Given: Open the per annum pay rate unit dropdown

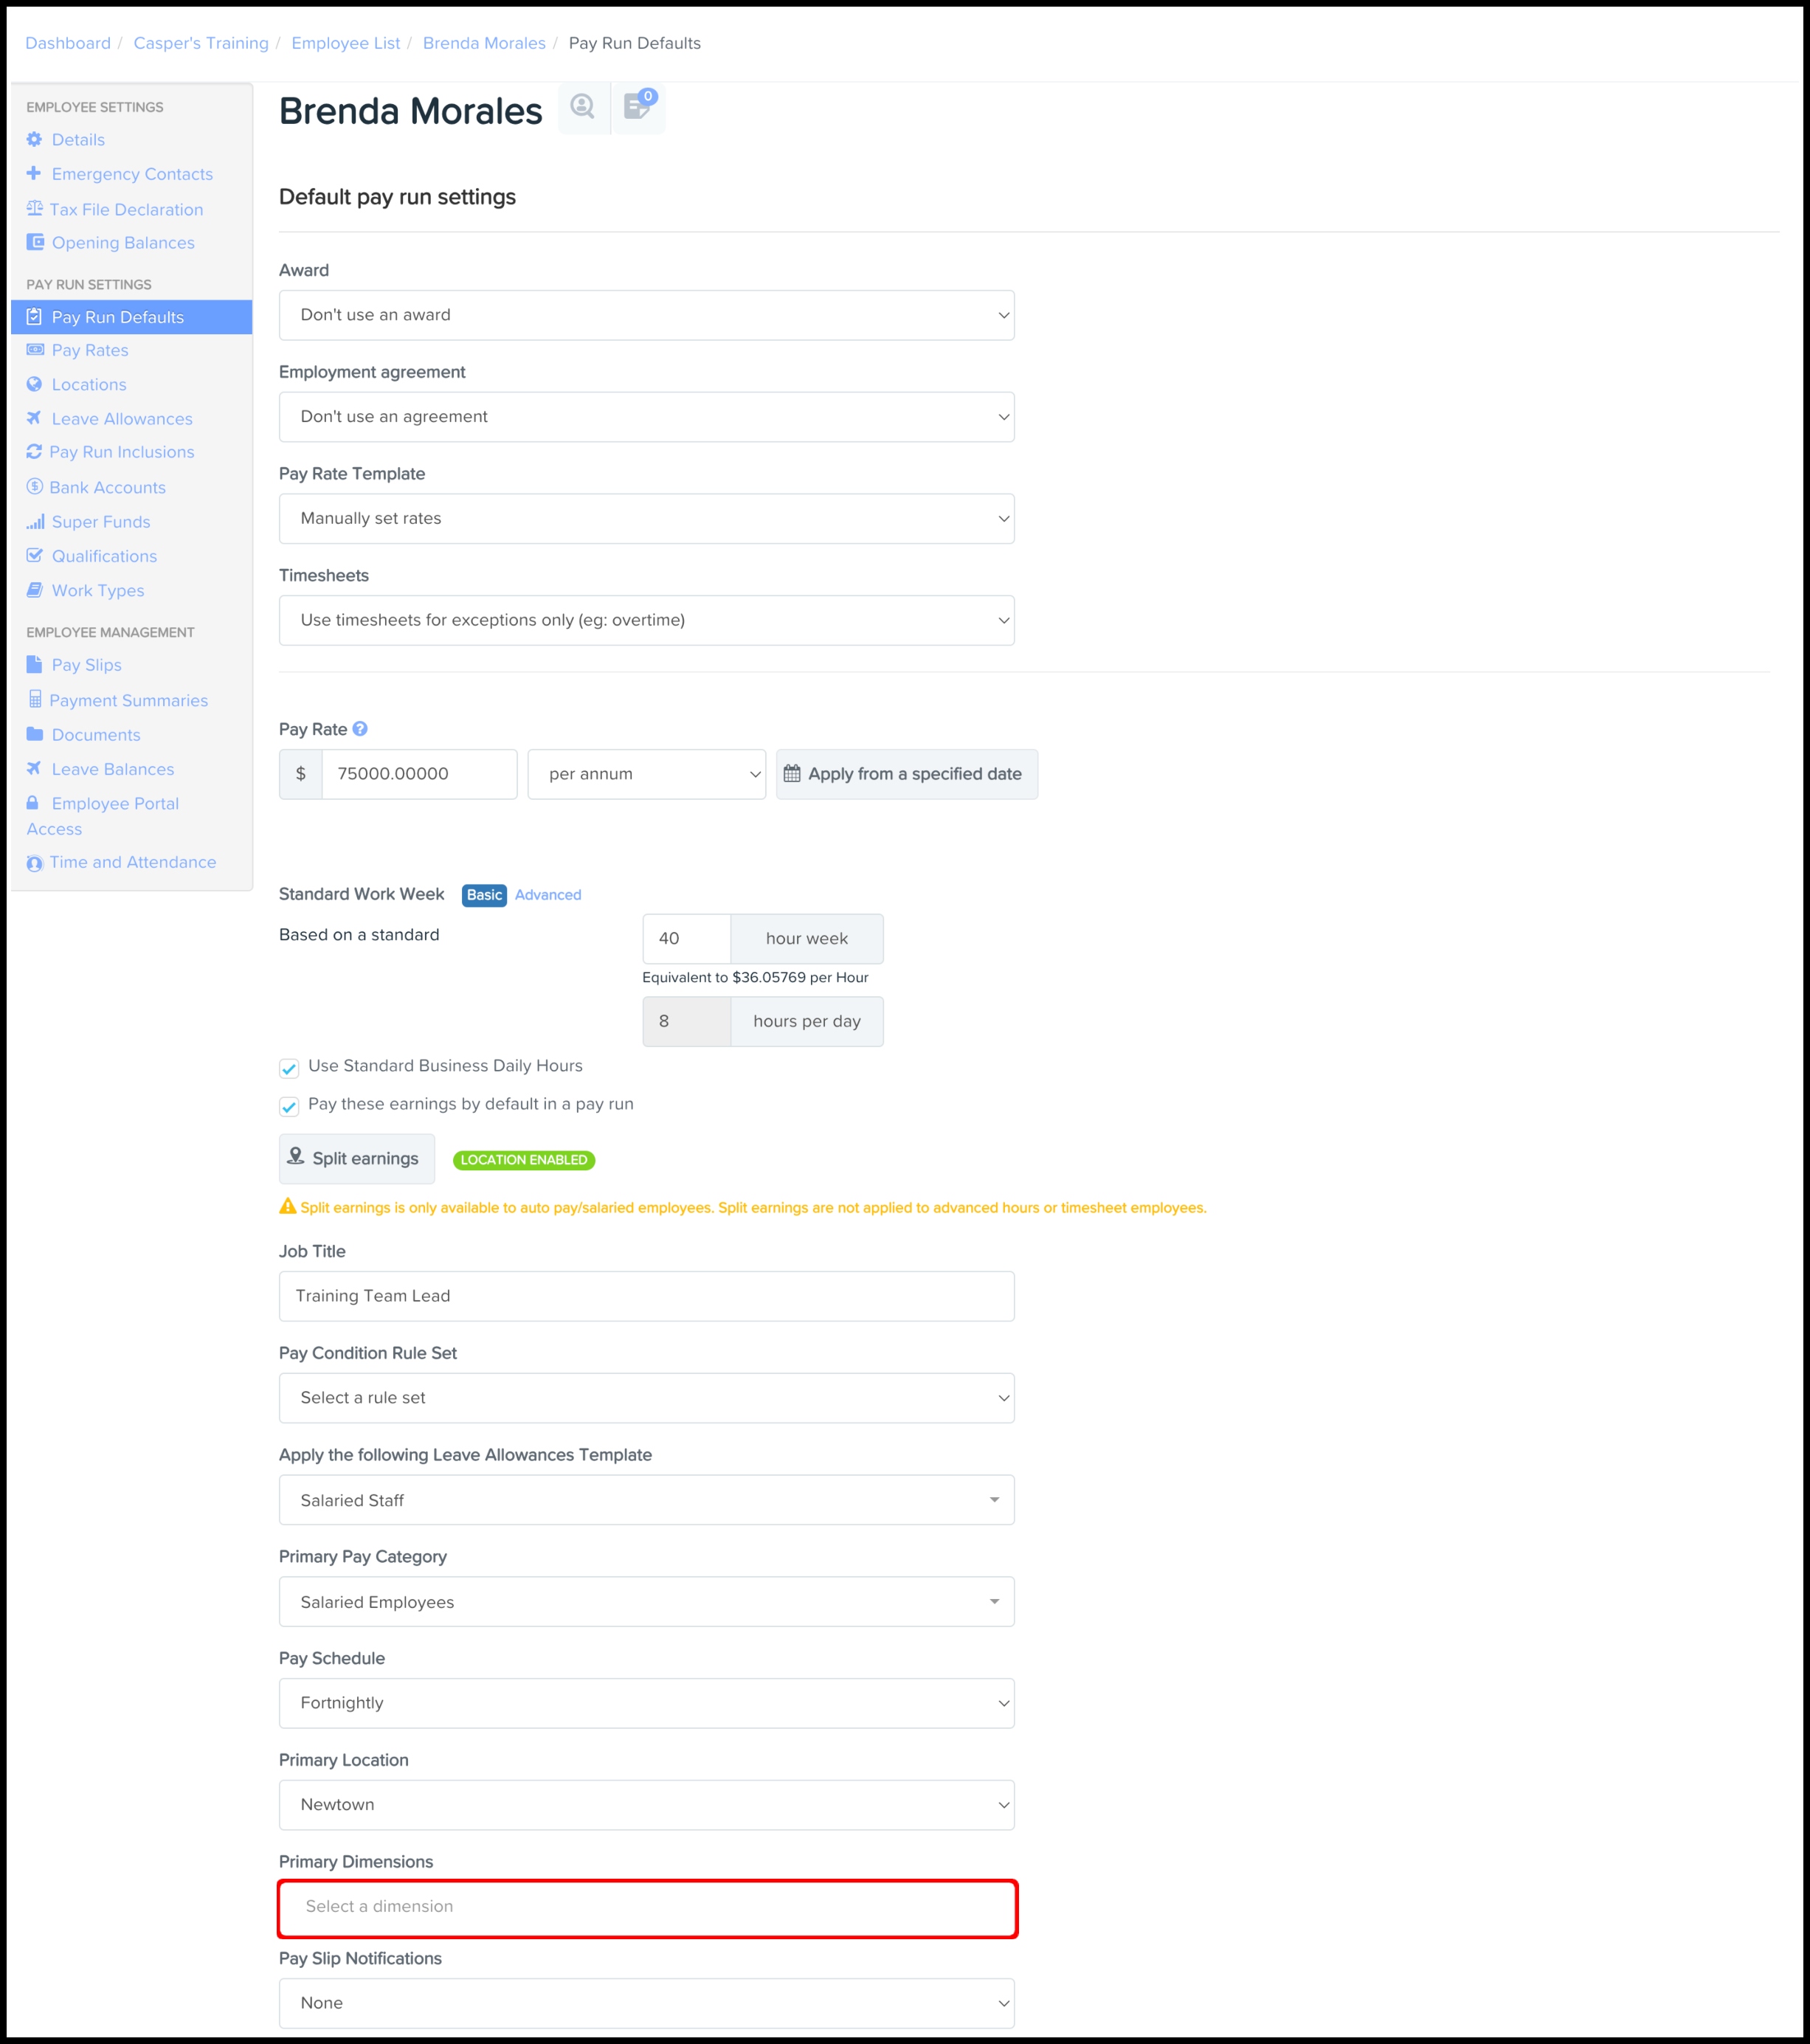Looking at the screenshot, I should pyautogui.click(x=646, y=774).
